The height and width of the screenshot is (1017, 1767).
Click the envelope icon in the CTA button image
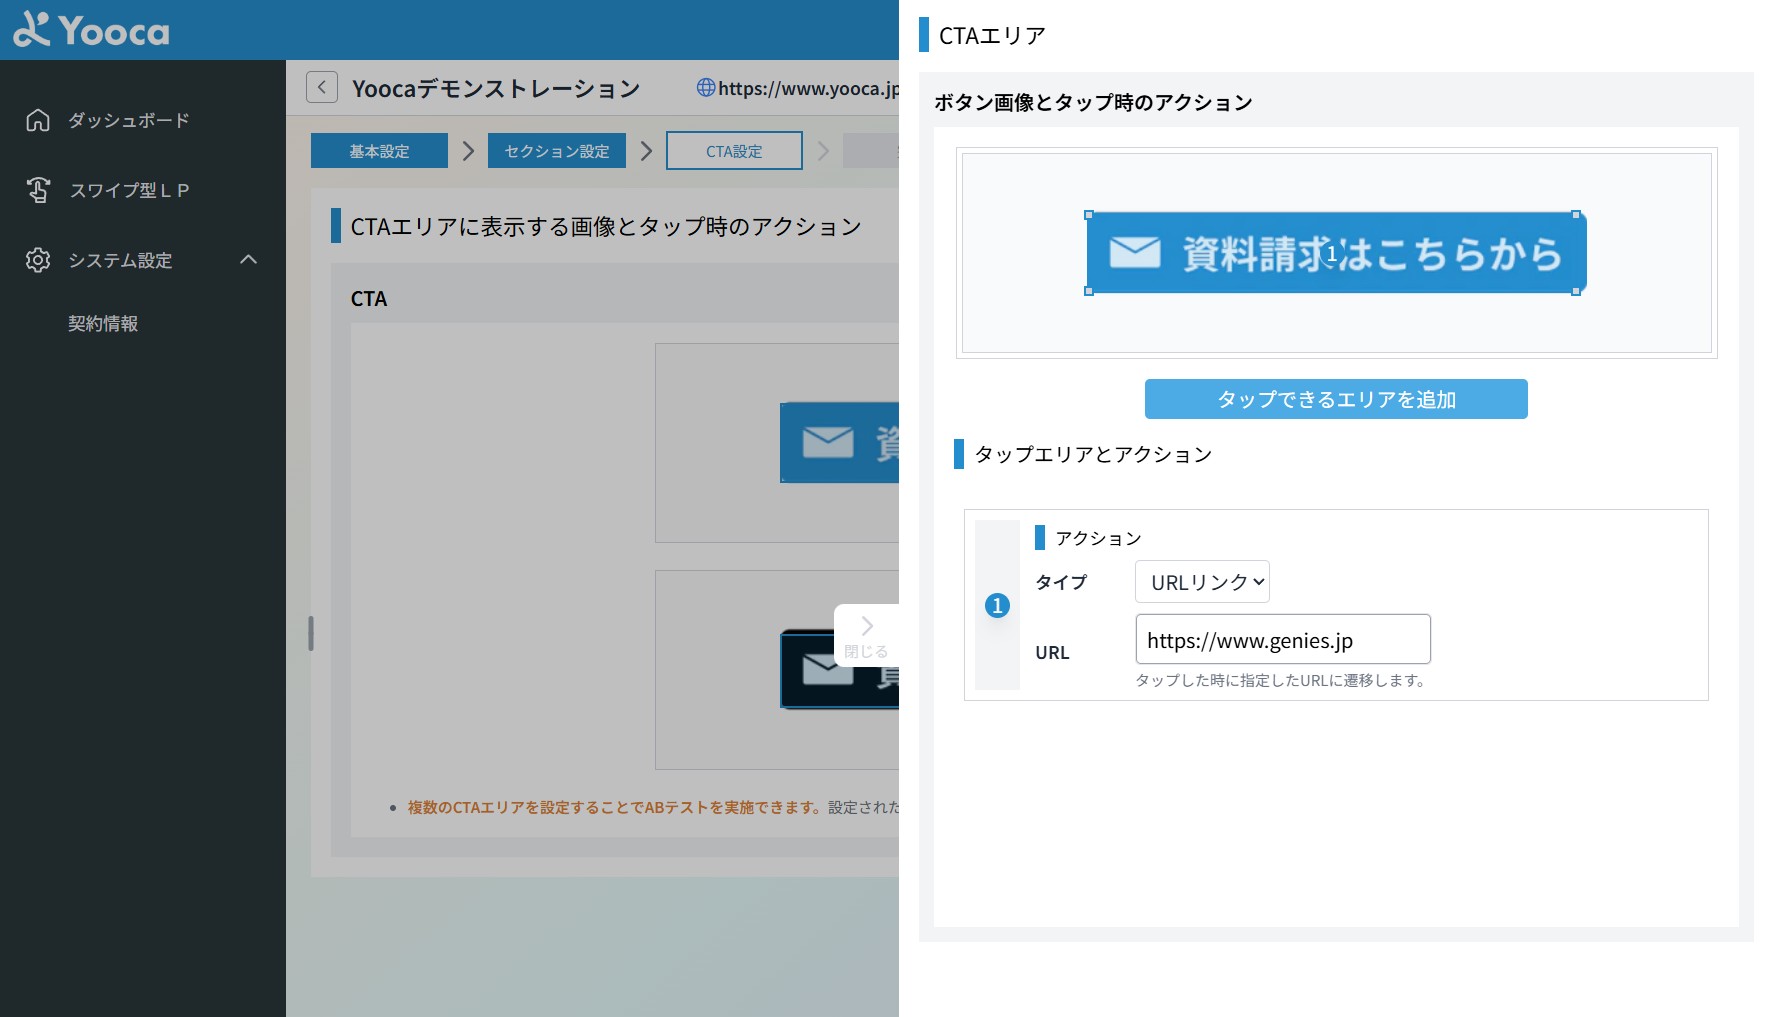(x=1134, y=253)
